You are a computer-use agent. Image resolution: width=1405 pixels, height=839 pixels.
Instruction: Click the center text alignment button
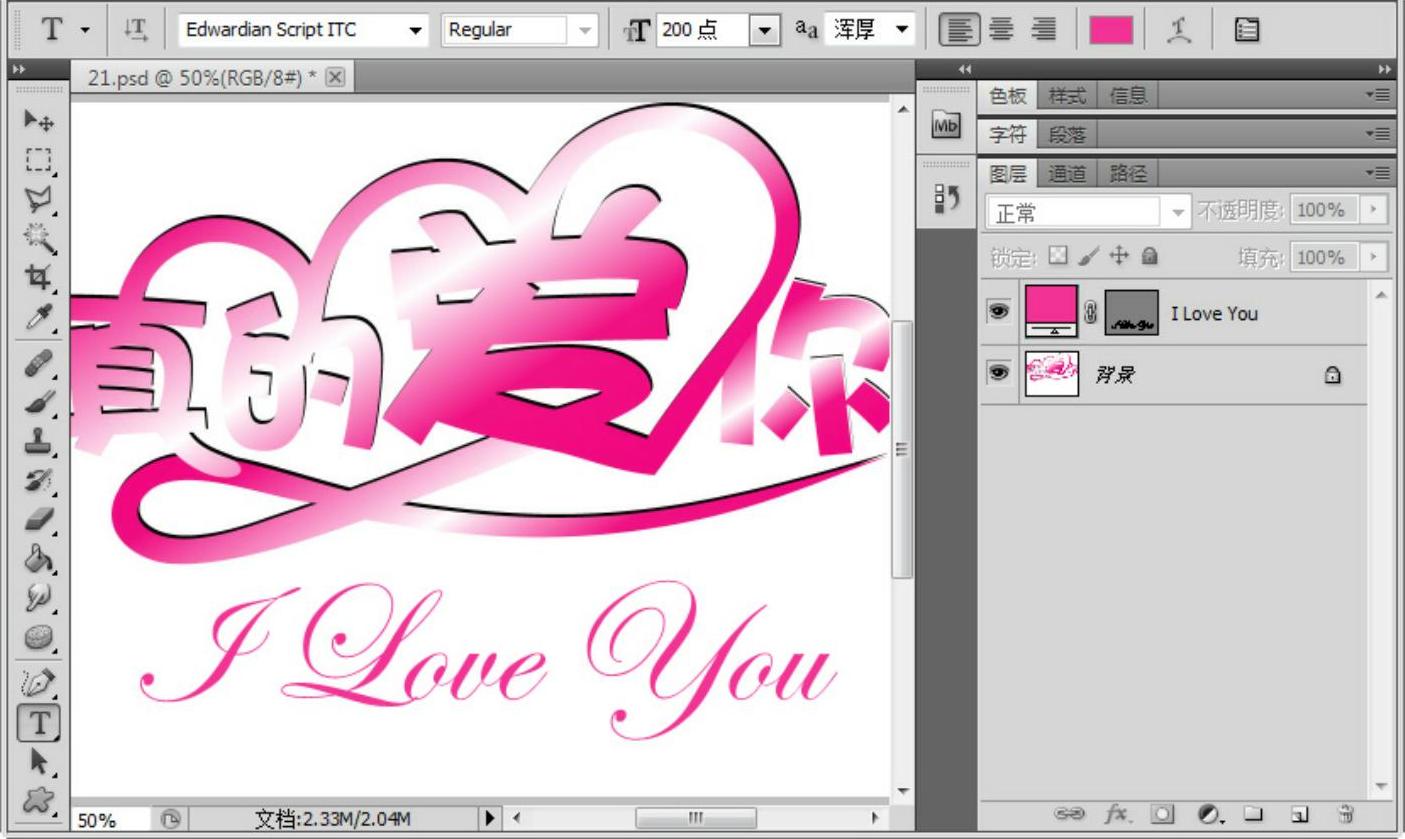click(1001, 30)
